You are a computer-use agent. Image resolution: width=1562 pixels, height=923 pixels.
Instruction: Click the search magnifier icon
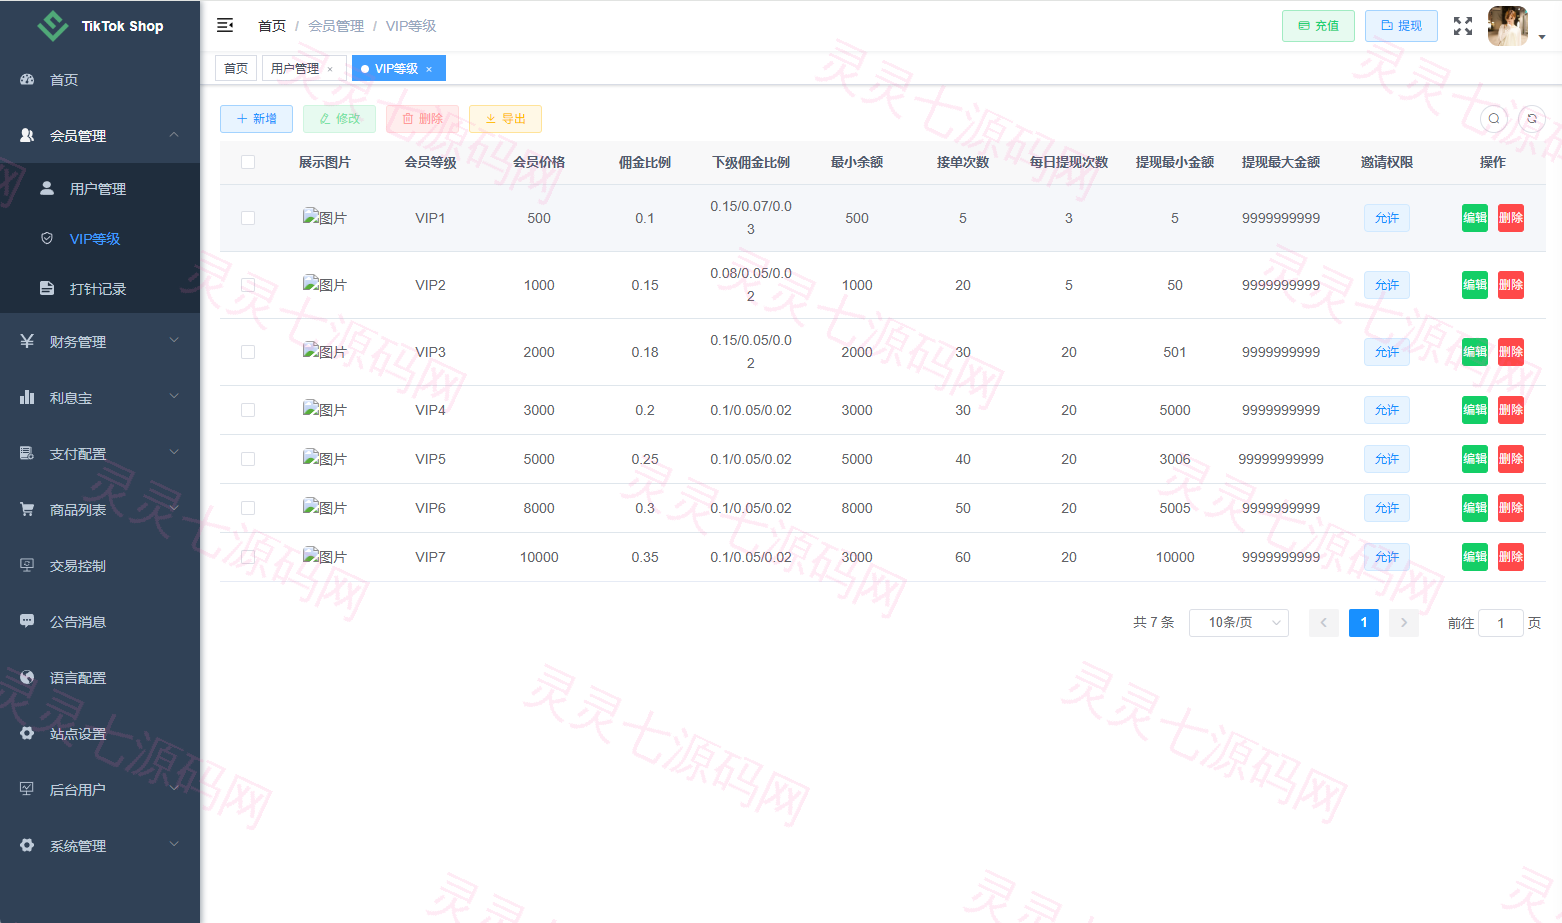(x=1494, y=119)
